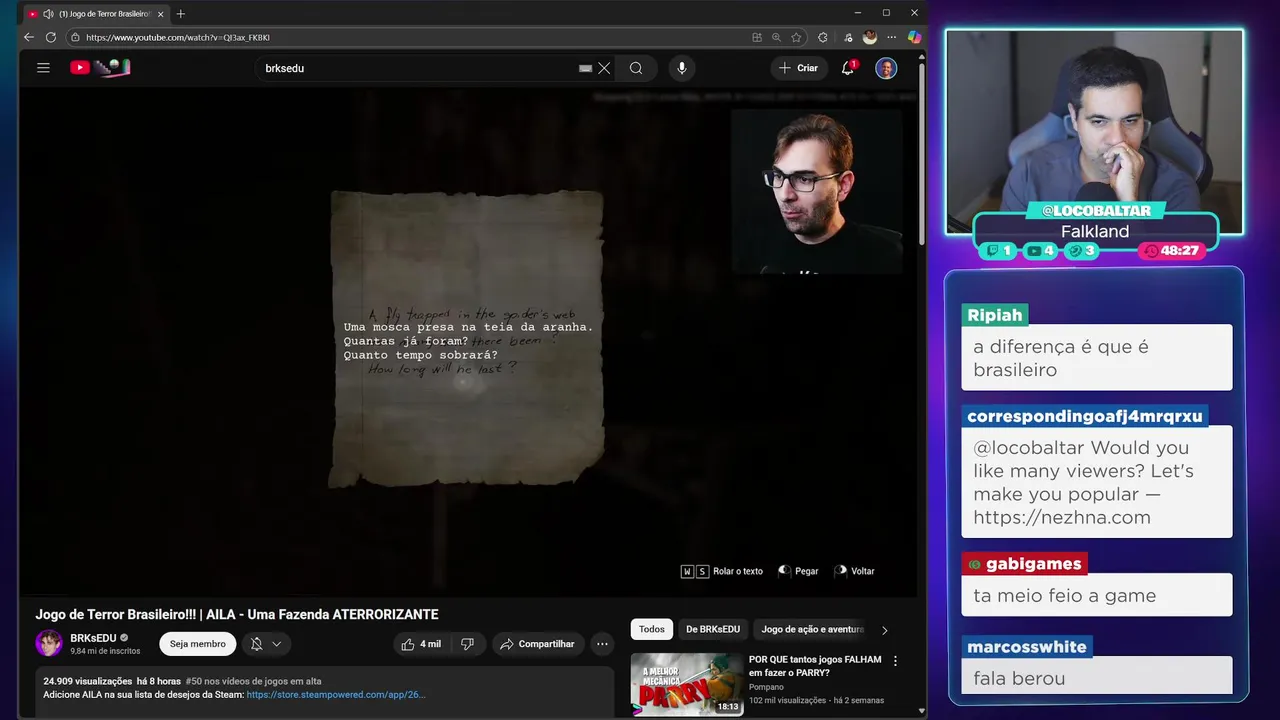The height and width of the screenshot is (720, 1280).
Task: Open the Criar create button
Action: (x=799, y=68)
